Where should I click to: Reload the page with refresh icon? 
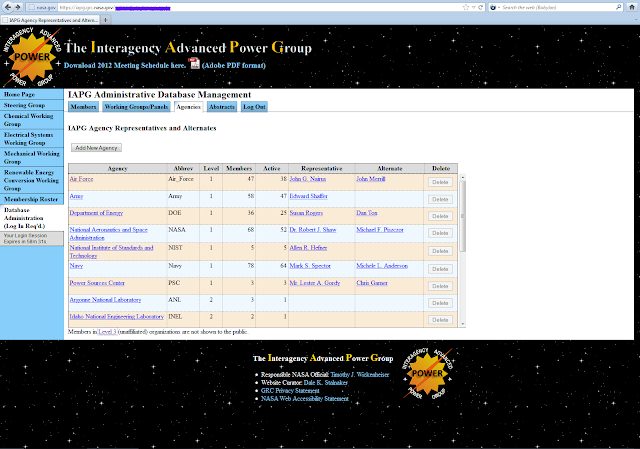tap(481, 7)
